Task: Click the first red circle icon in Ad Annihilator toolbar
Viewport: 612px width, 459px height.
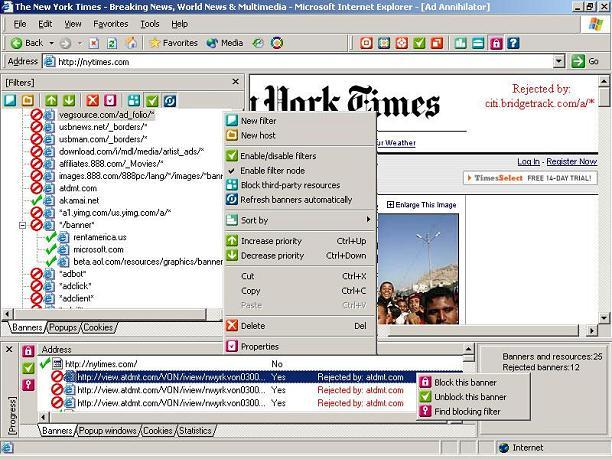Action: tap(366, 43)
